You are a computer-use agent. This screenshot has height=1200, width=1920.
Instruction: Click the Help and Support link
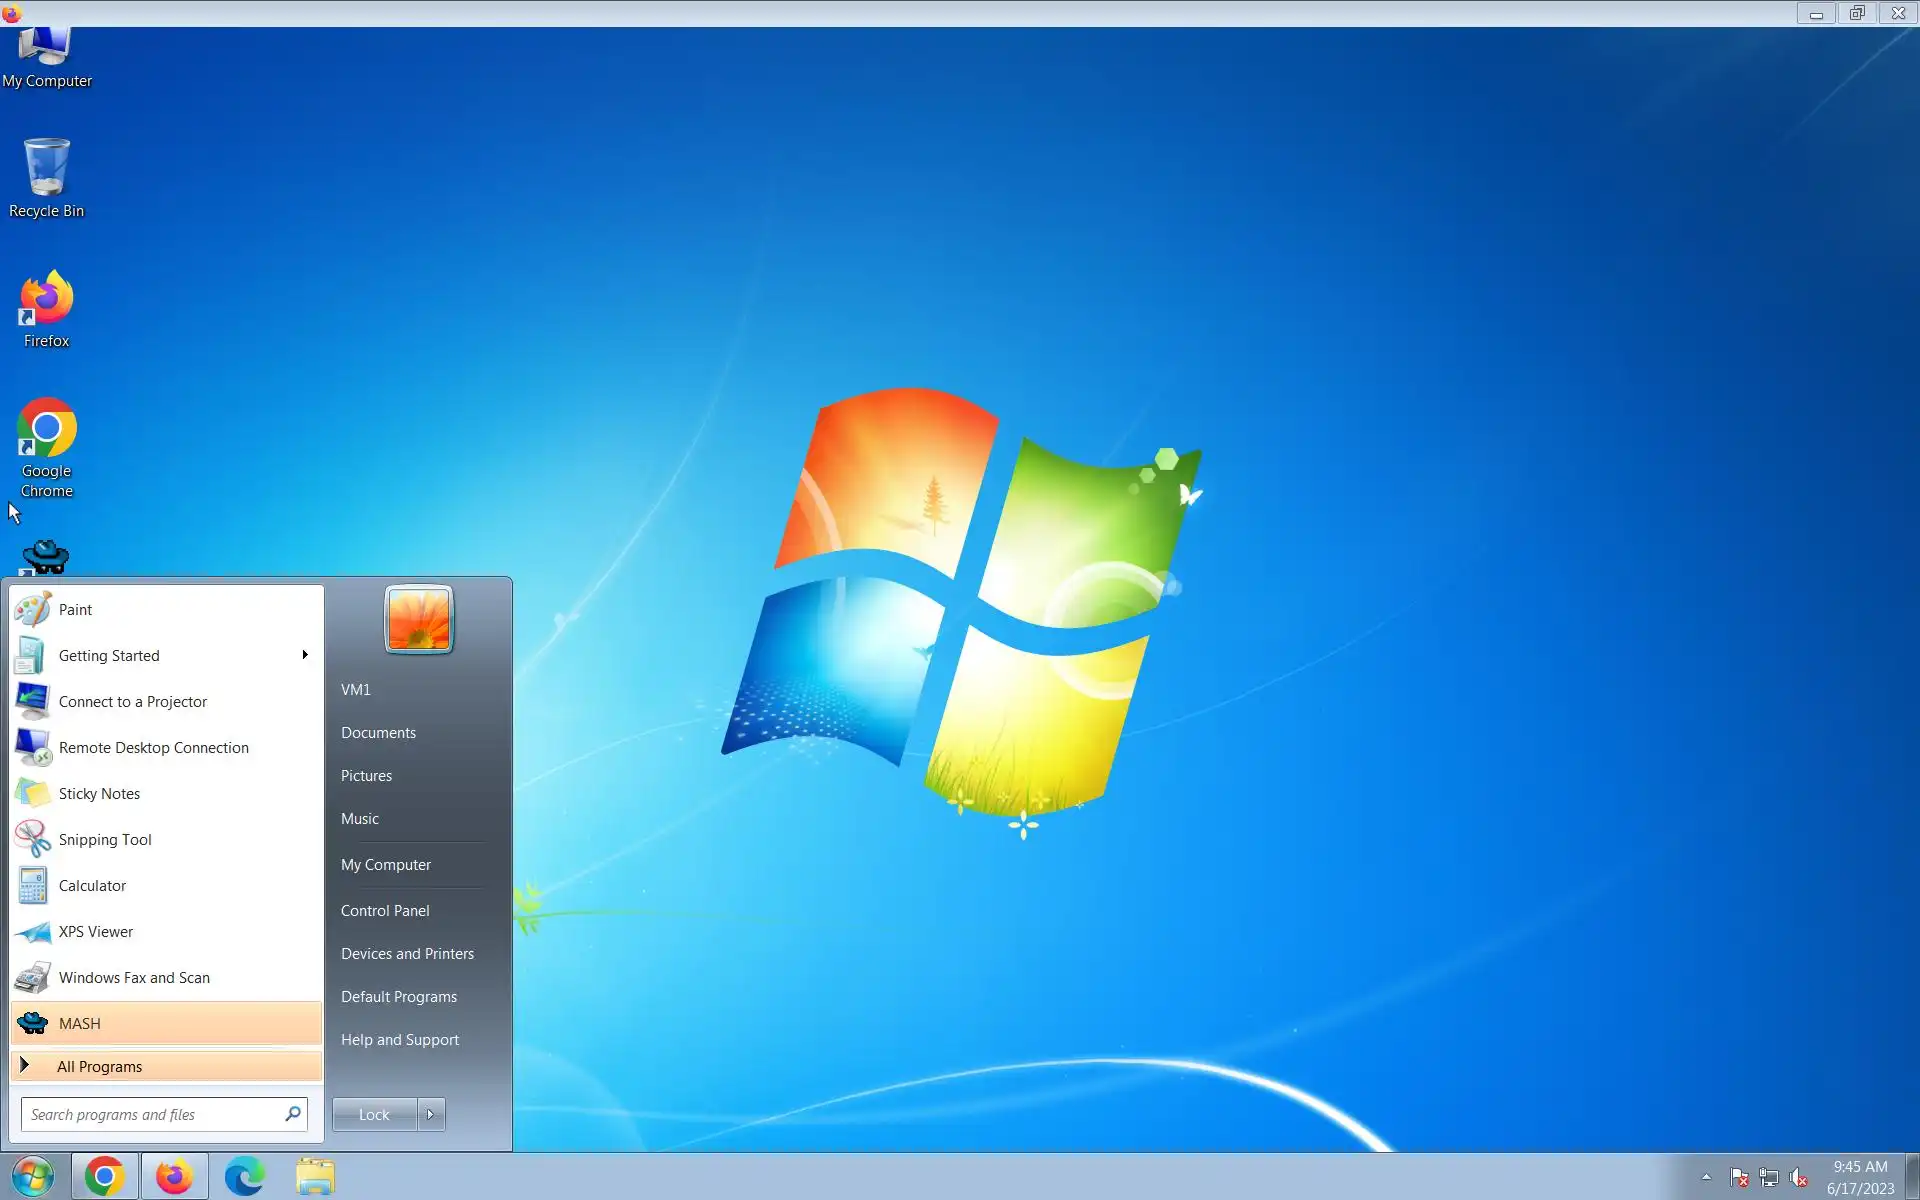399,1040
